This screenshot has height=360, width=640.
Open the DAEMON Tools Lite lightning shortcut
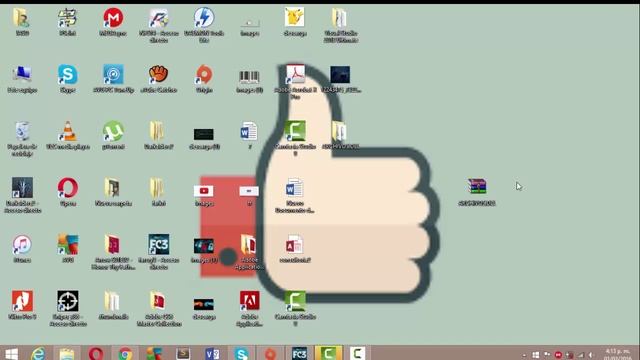click(x=204, y=18)
